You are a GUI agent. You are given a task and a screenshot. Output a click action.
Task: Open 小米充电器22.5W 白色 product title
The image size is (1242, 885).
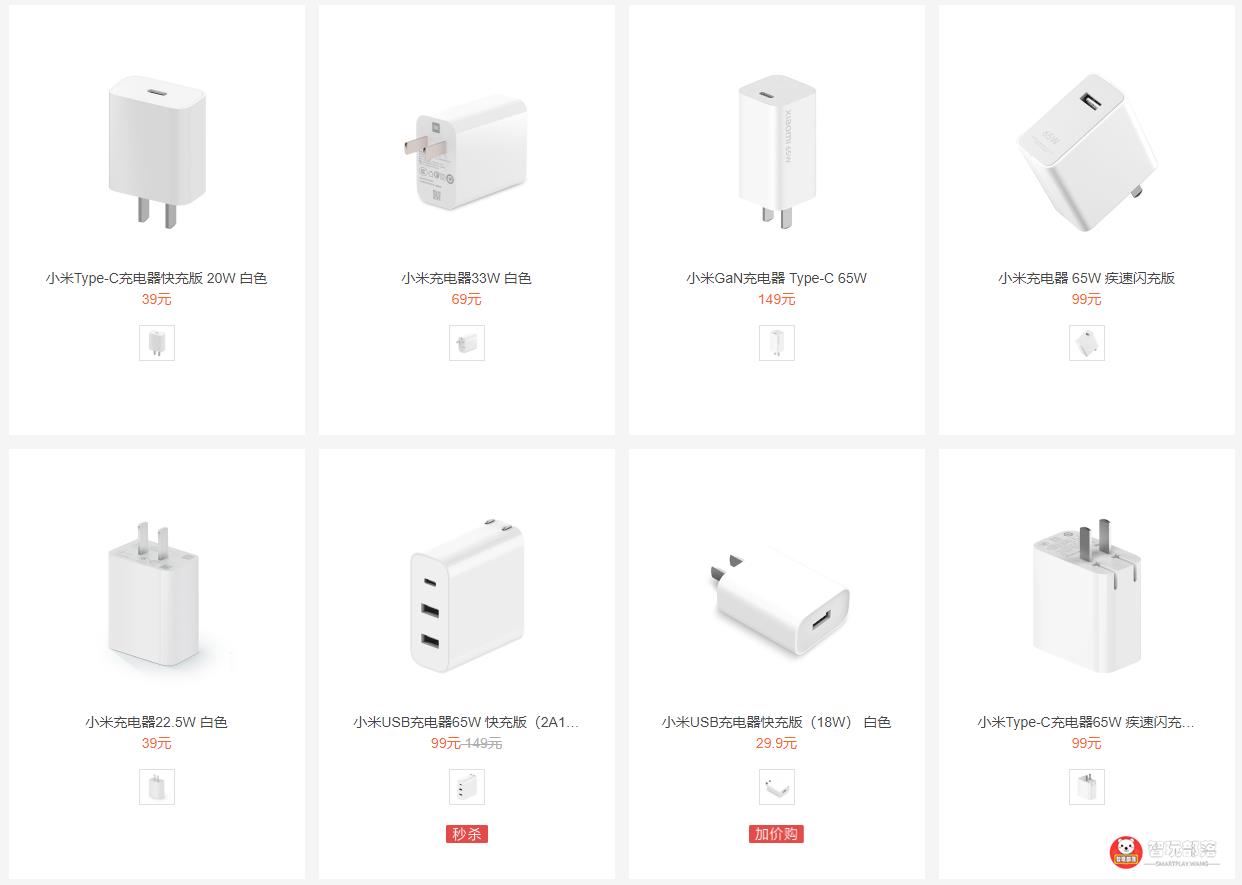pos(157,722)
